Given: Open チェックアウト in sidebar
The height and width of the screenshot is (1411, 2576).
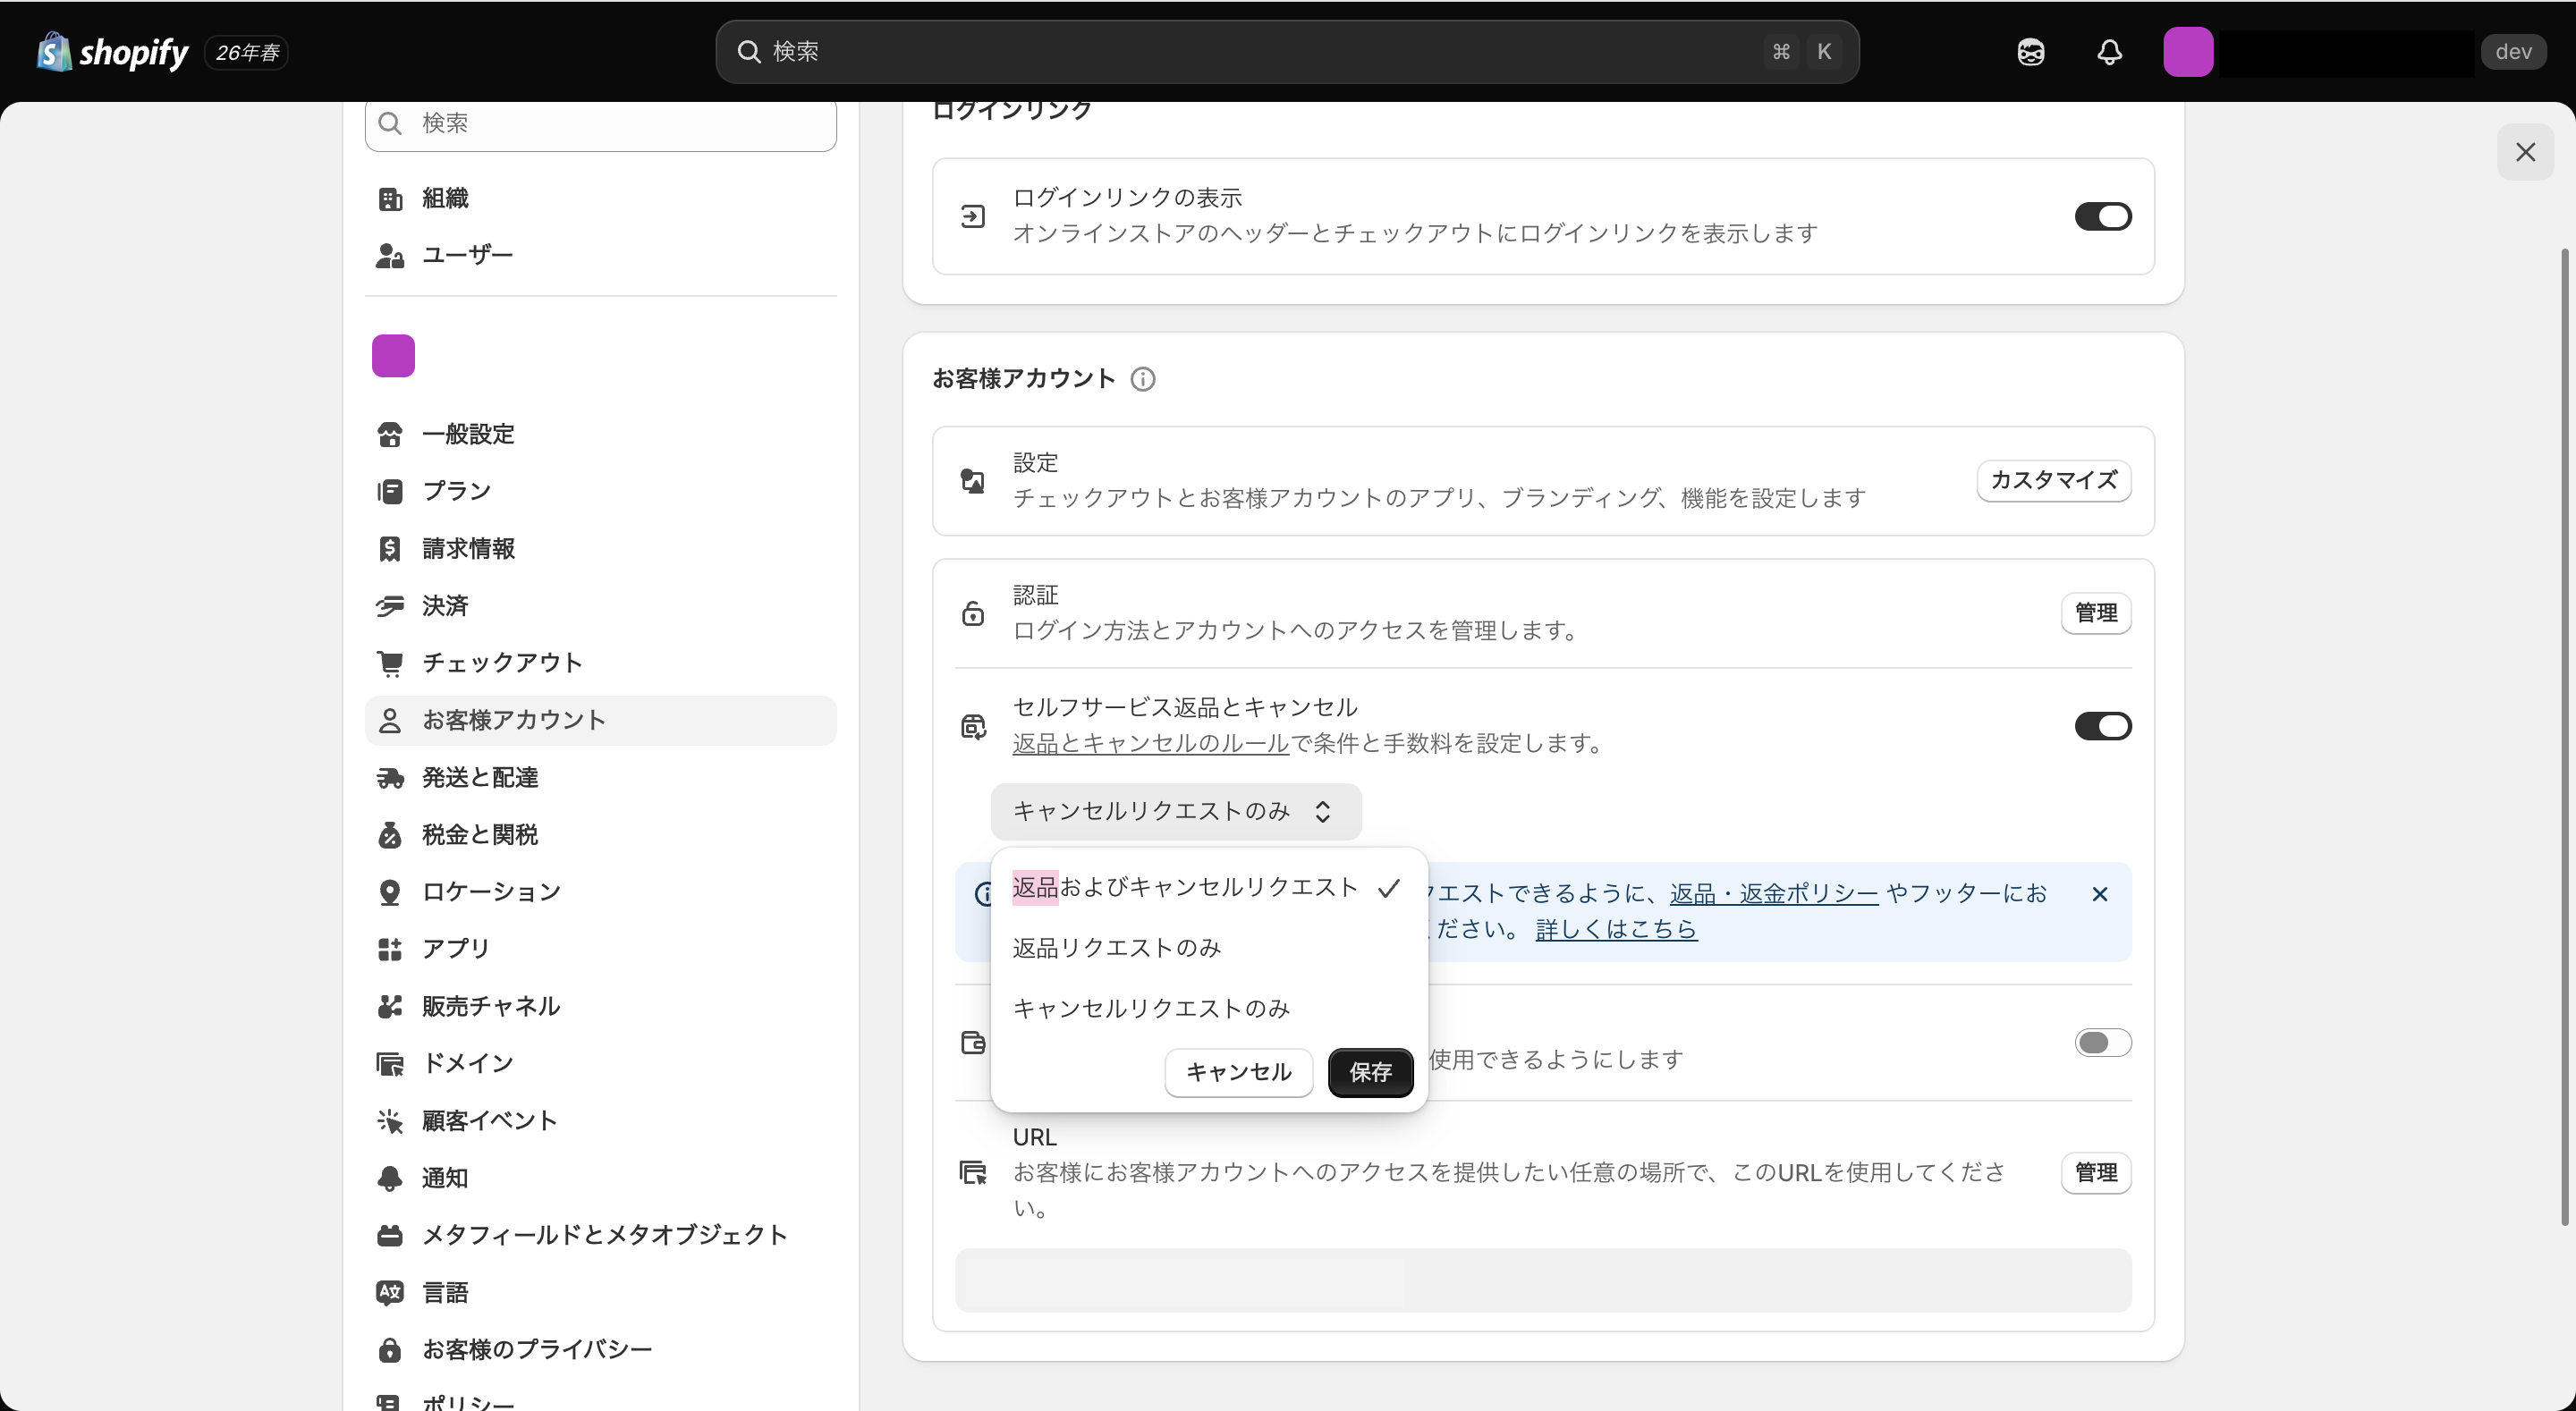Looking at the screenshot, I should click(x=600, y=663).
